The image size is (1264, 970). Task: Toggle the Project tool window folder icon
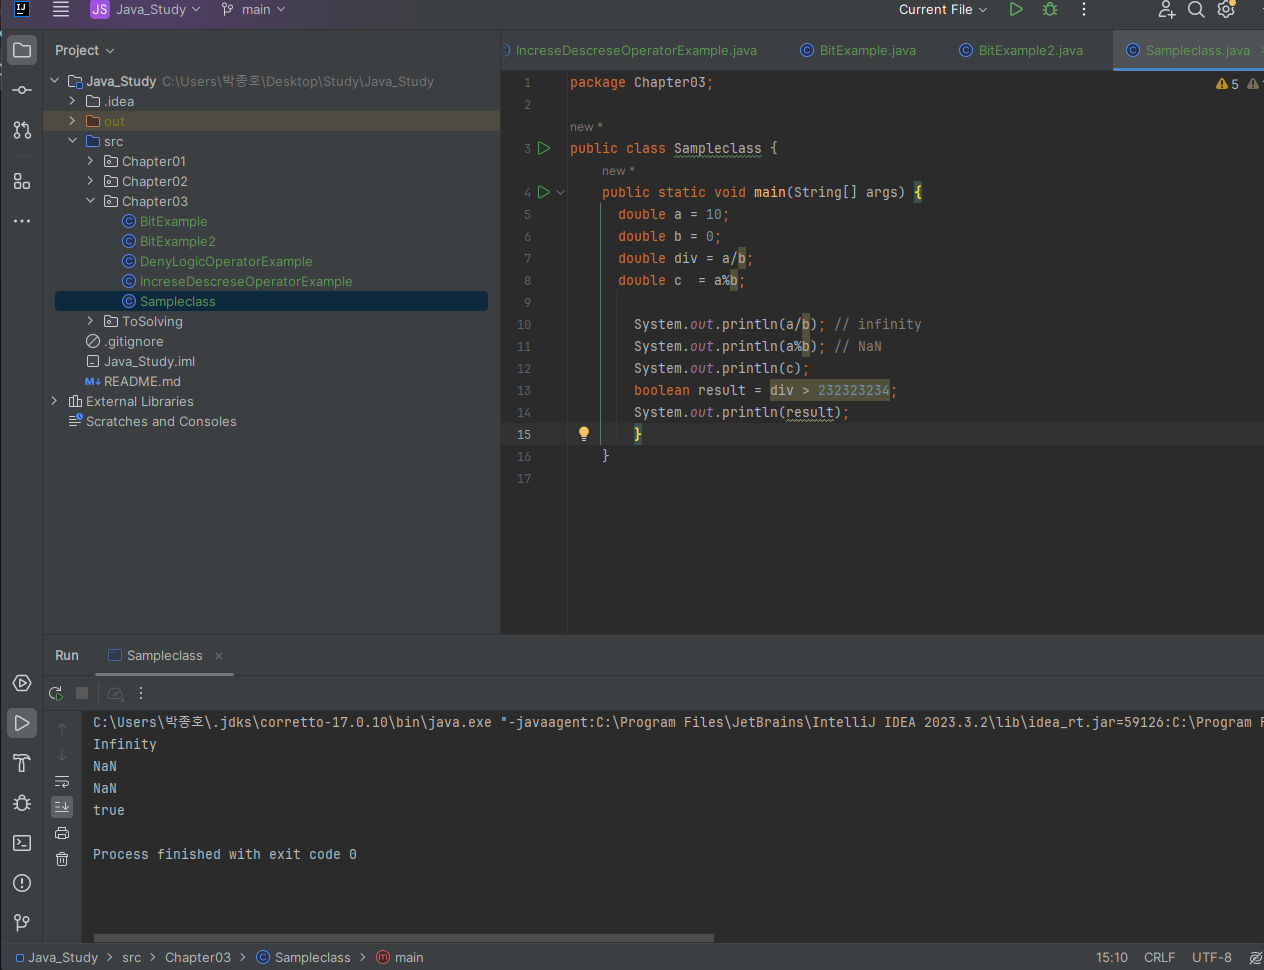(22, 50)
